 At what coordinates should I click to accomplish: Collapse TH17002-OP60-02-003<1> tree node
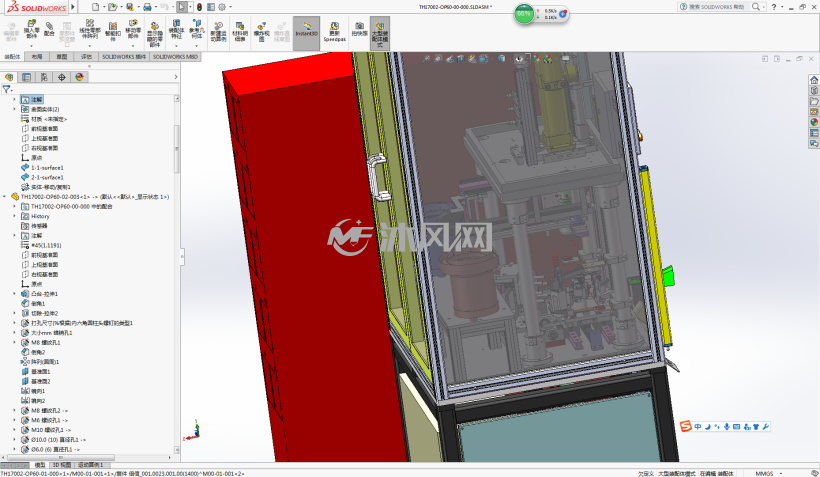5,197
